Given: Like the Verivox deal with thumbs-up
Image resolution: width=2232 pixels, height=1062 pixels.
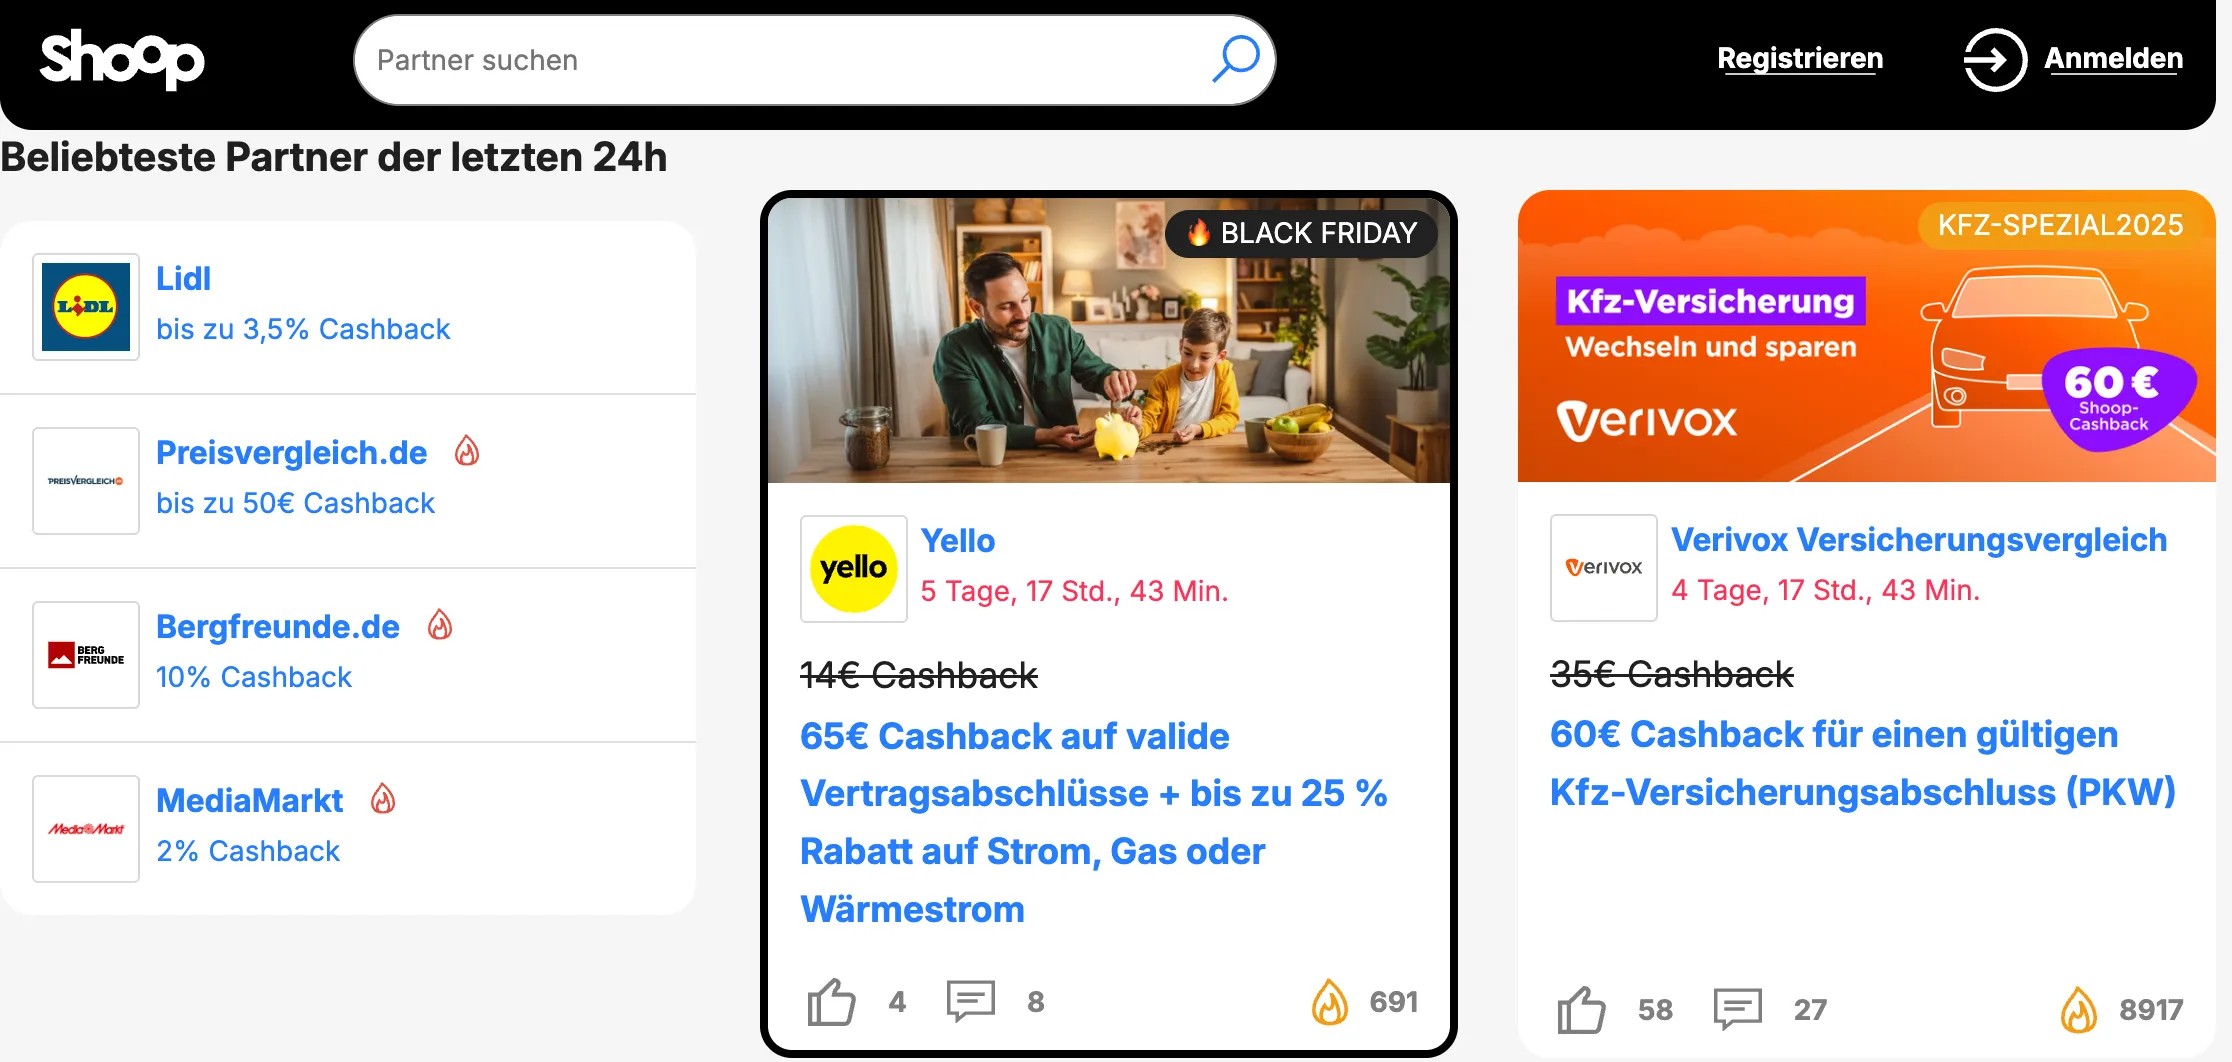Looking at the screenshot, I should coord(1581,1010).
